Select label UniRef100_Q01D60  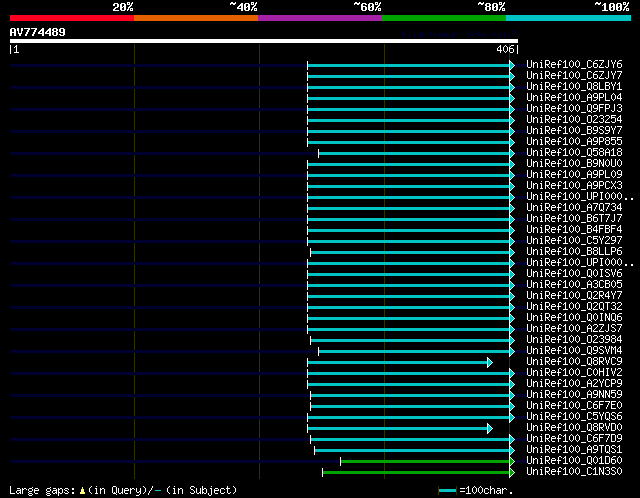(574, 461)
